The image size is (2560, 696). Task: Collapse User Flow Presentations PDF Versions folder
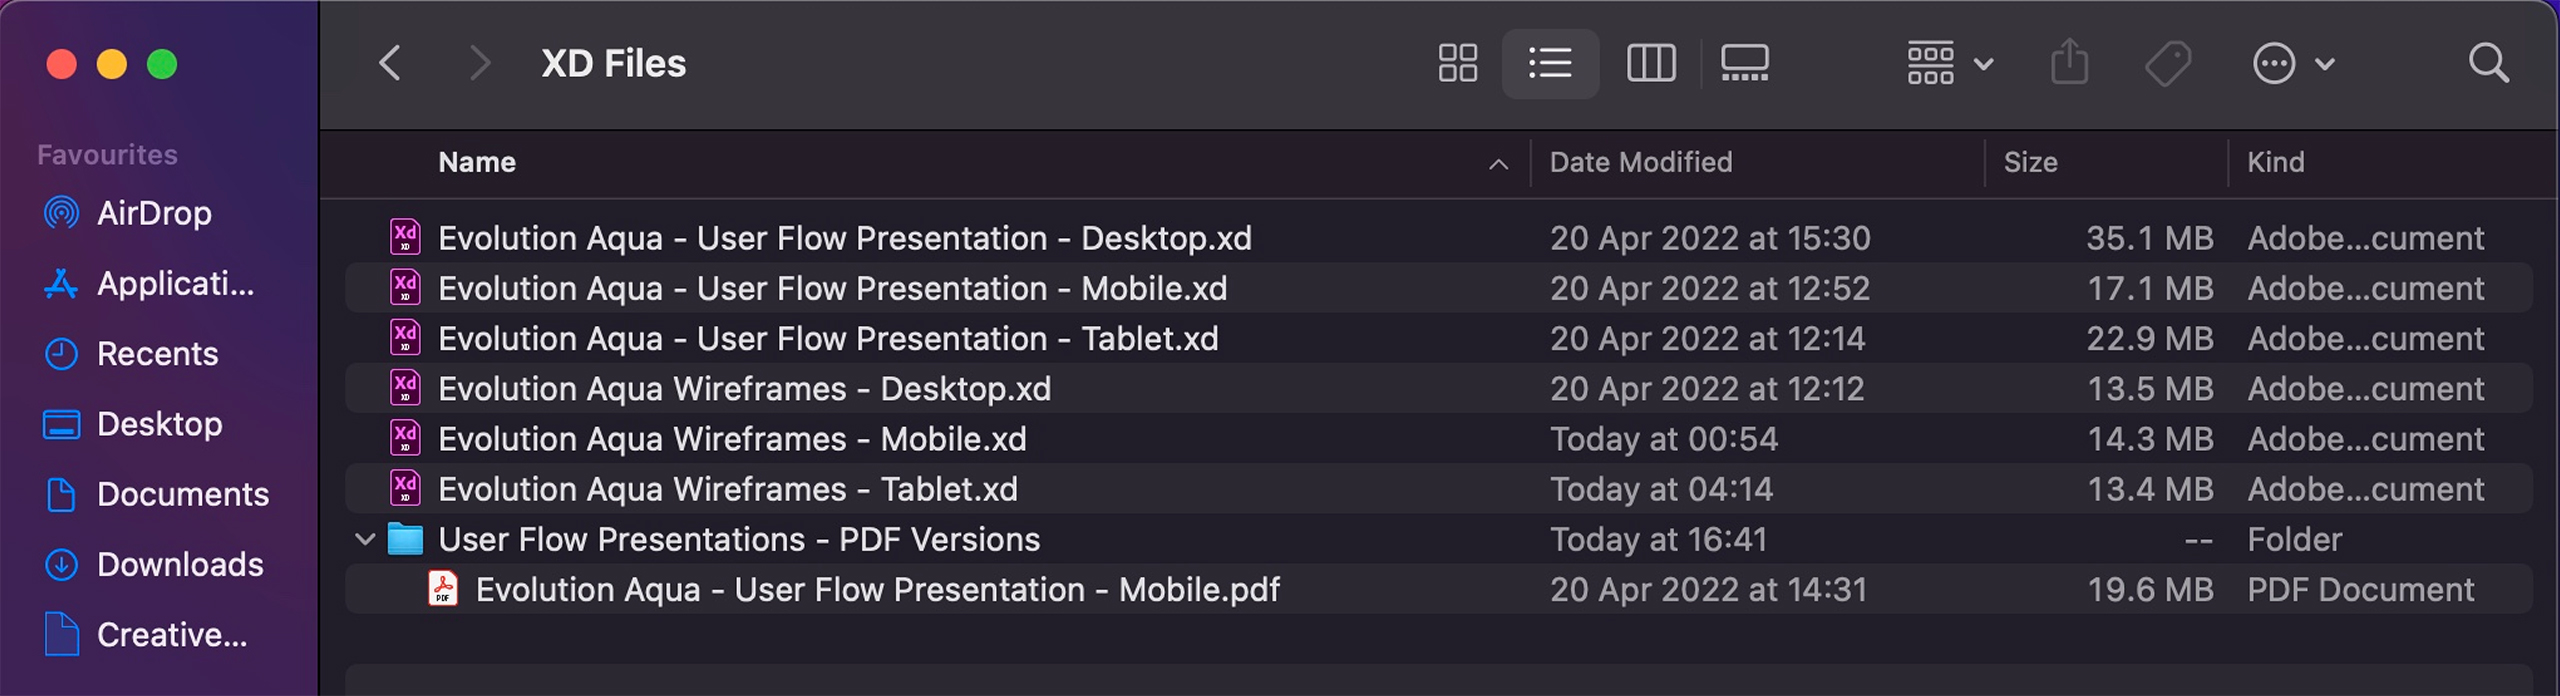tap(365, 540)
